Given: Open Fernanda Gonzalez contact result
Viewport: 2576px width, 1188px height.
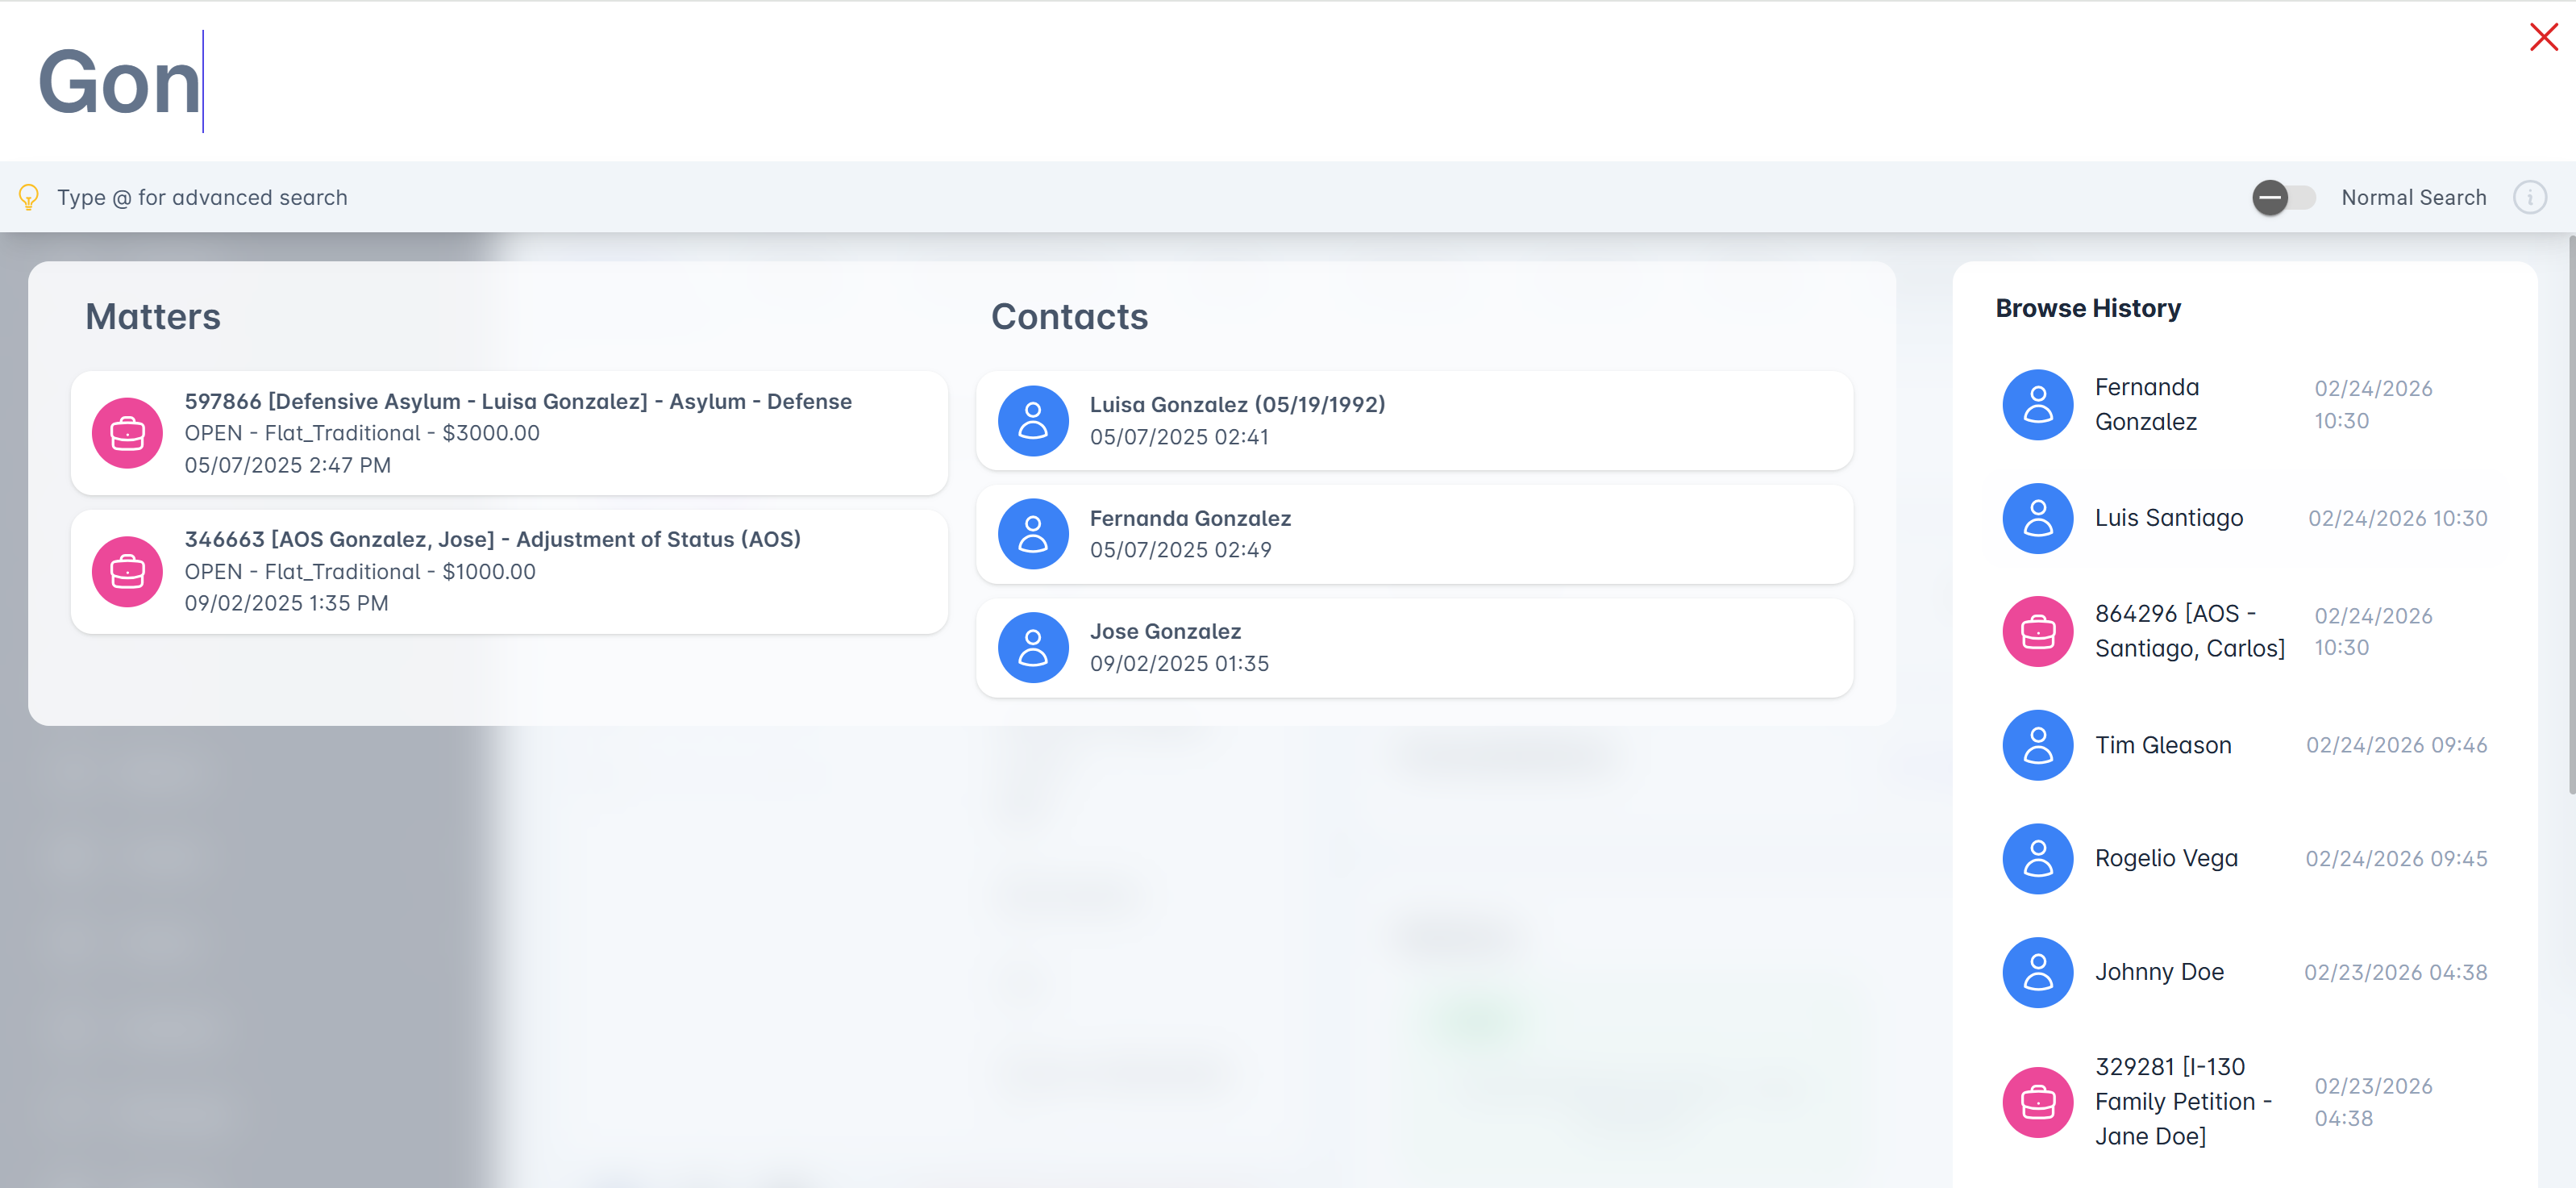Looking at the screenshot, I should pyautogui.click(x=1189, y=518).
